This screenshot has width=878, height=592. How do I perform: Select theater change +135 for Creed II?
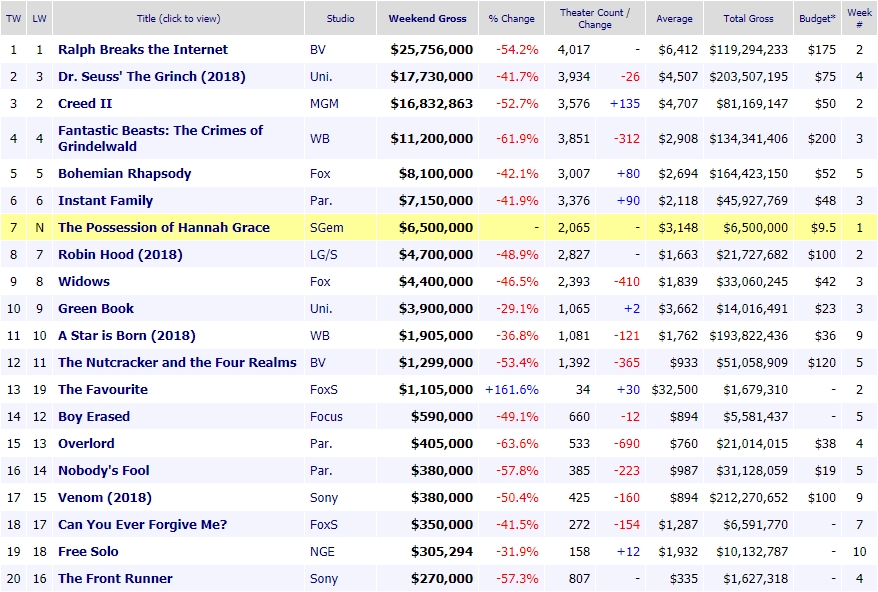point(624,104)
